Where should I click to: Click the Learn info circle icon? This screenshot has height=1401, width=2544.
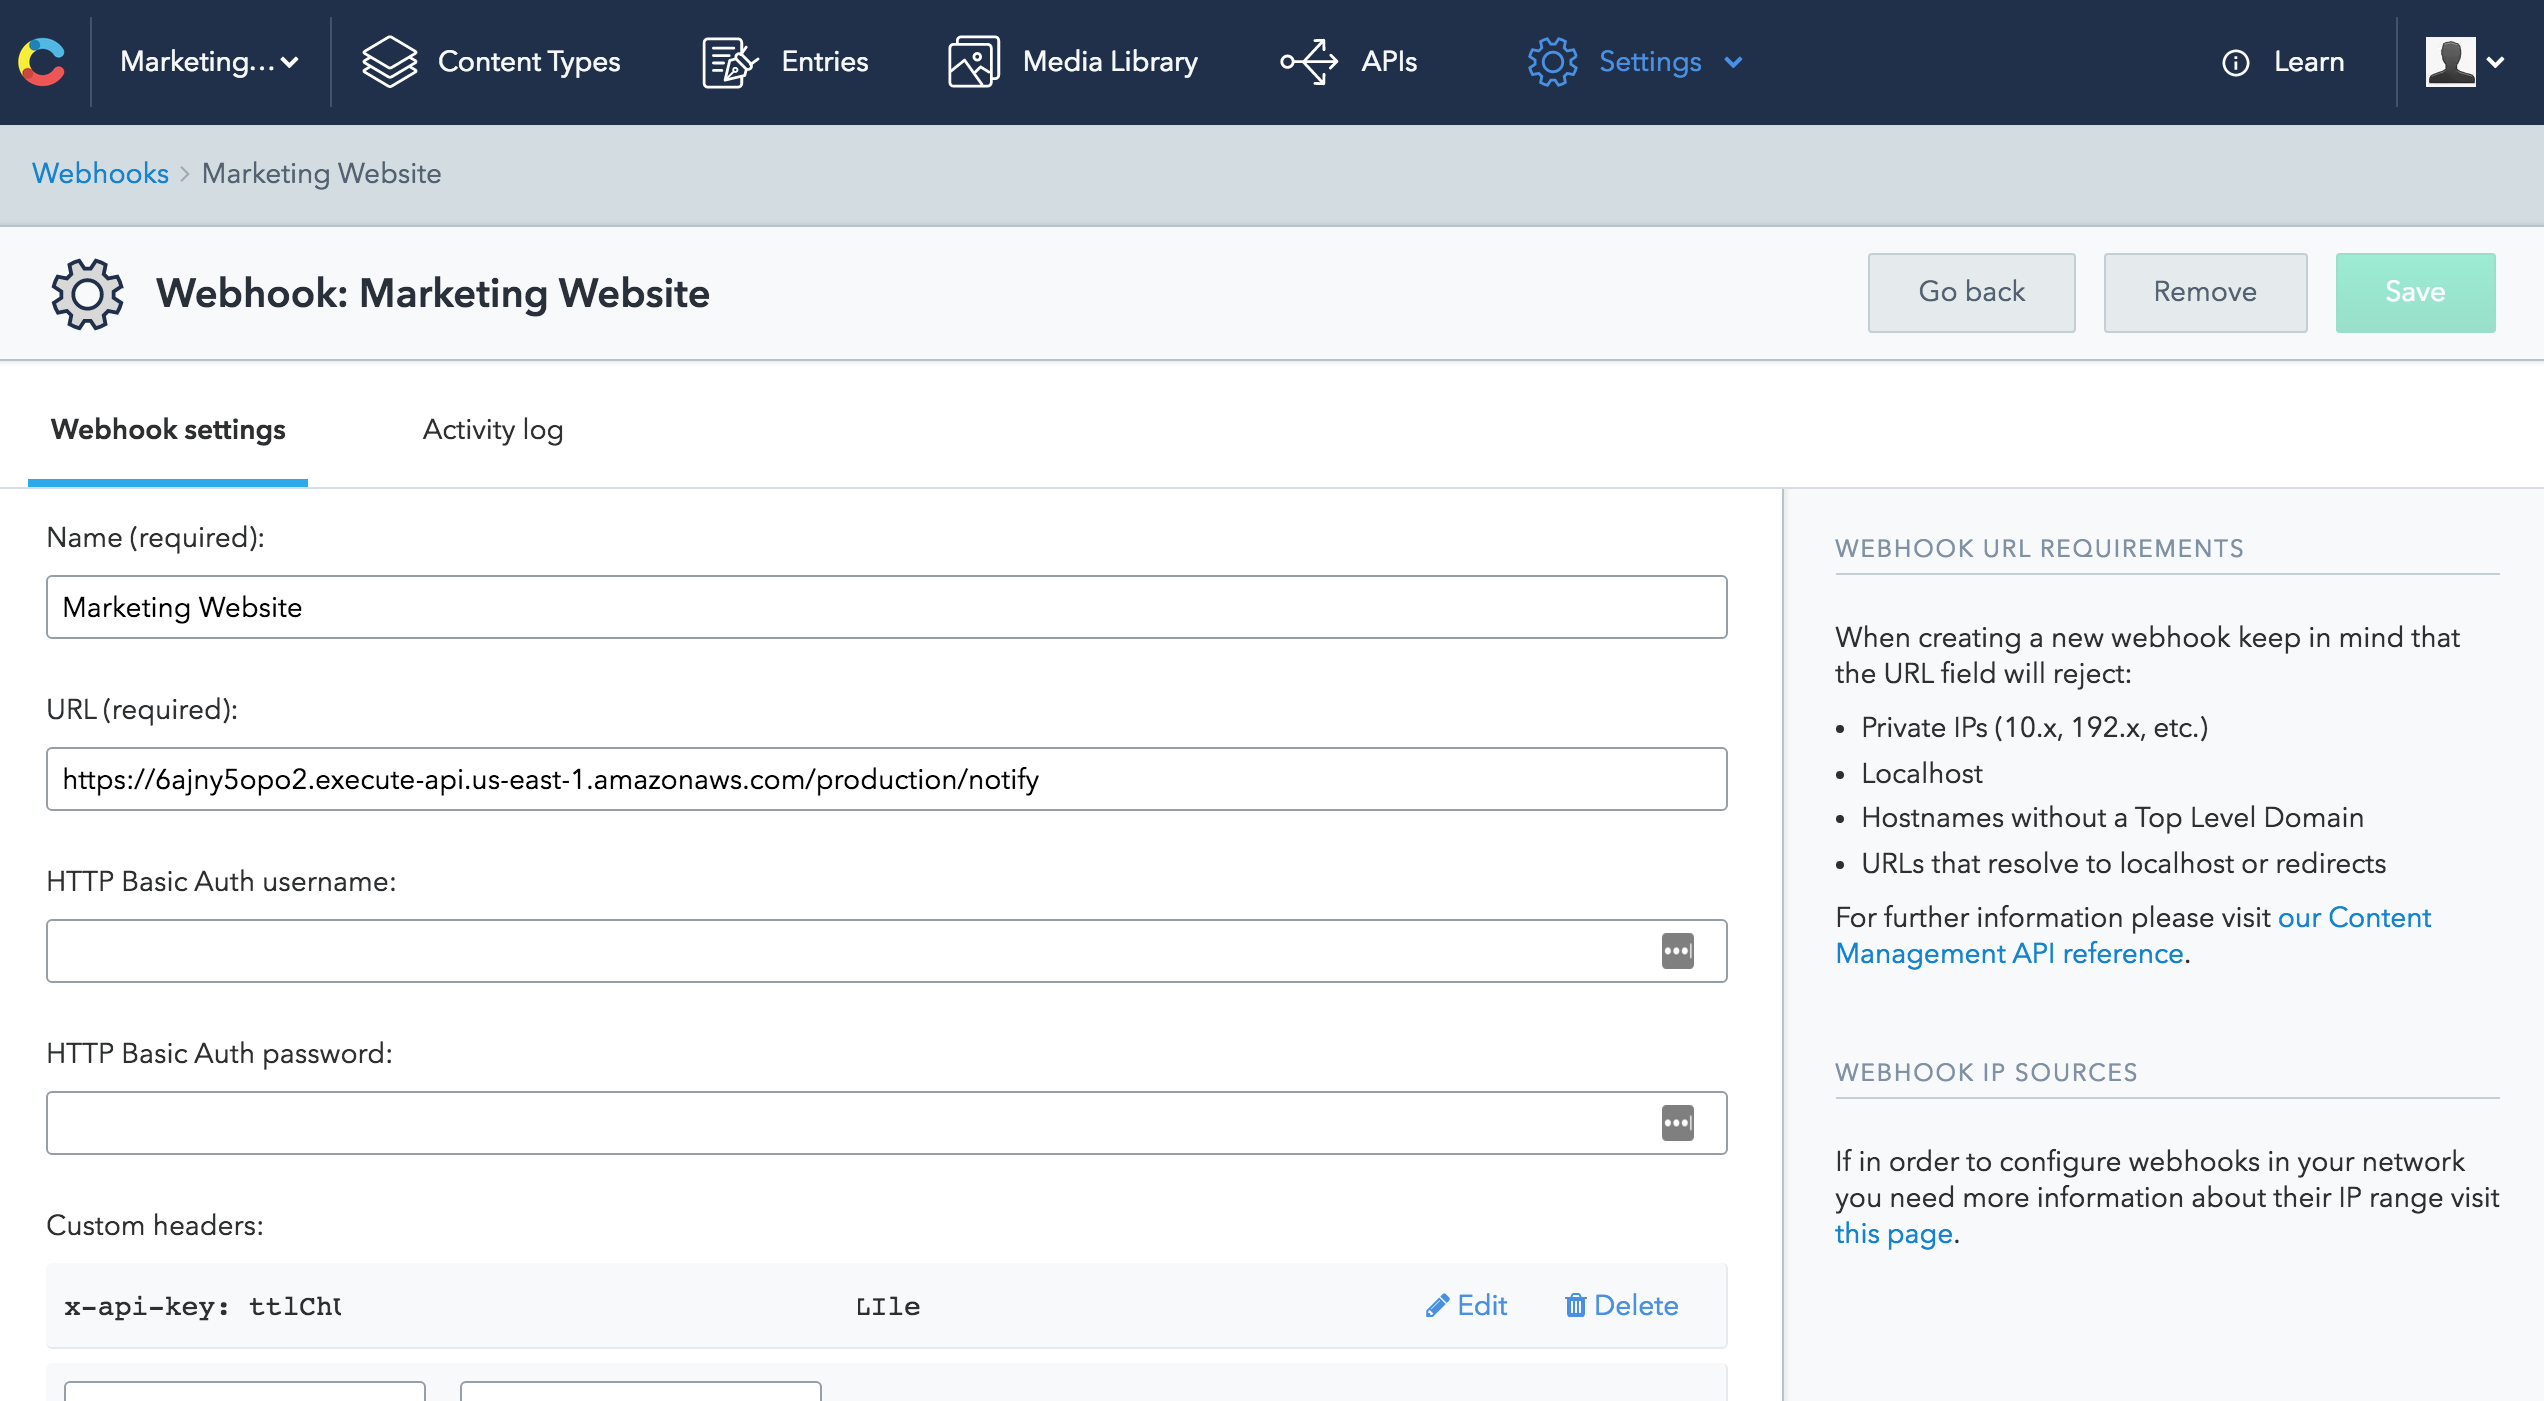click(2236, 63)
